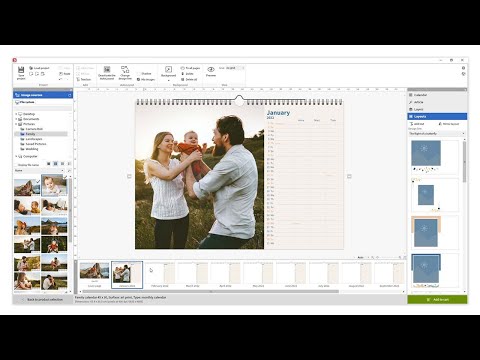Click Delete all in the Background group
The image size is (480, 360).
pos(189,79)
